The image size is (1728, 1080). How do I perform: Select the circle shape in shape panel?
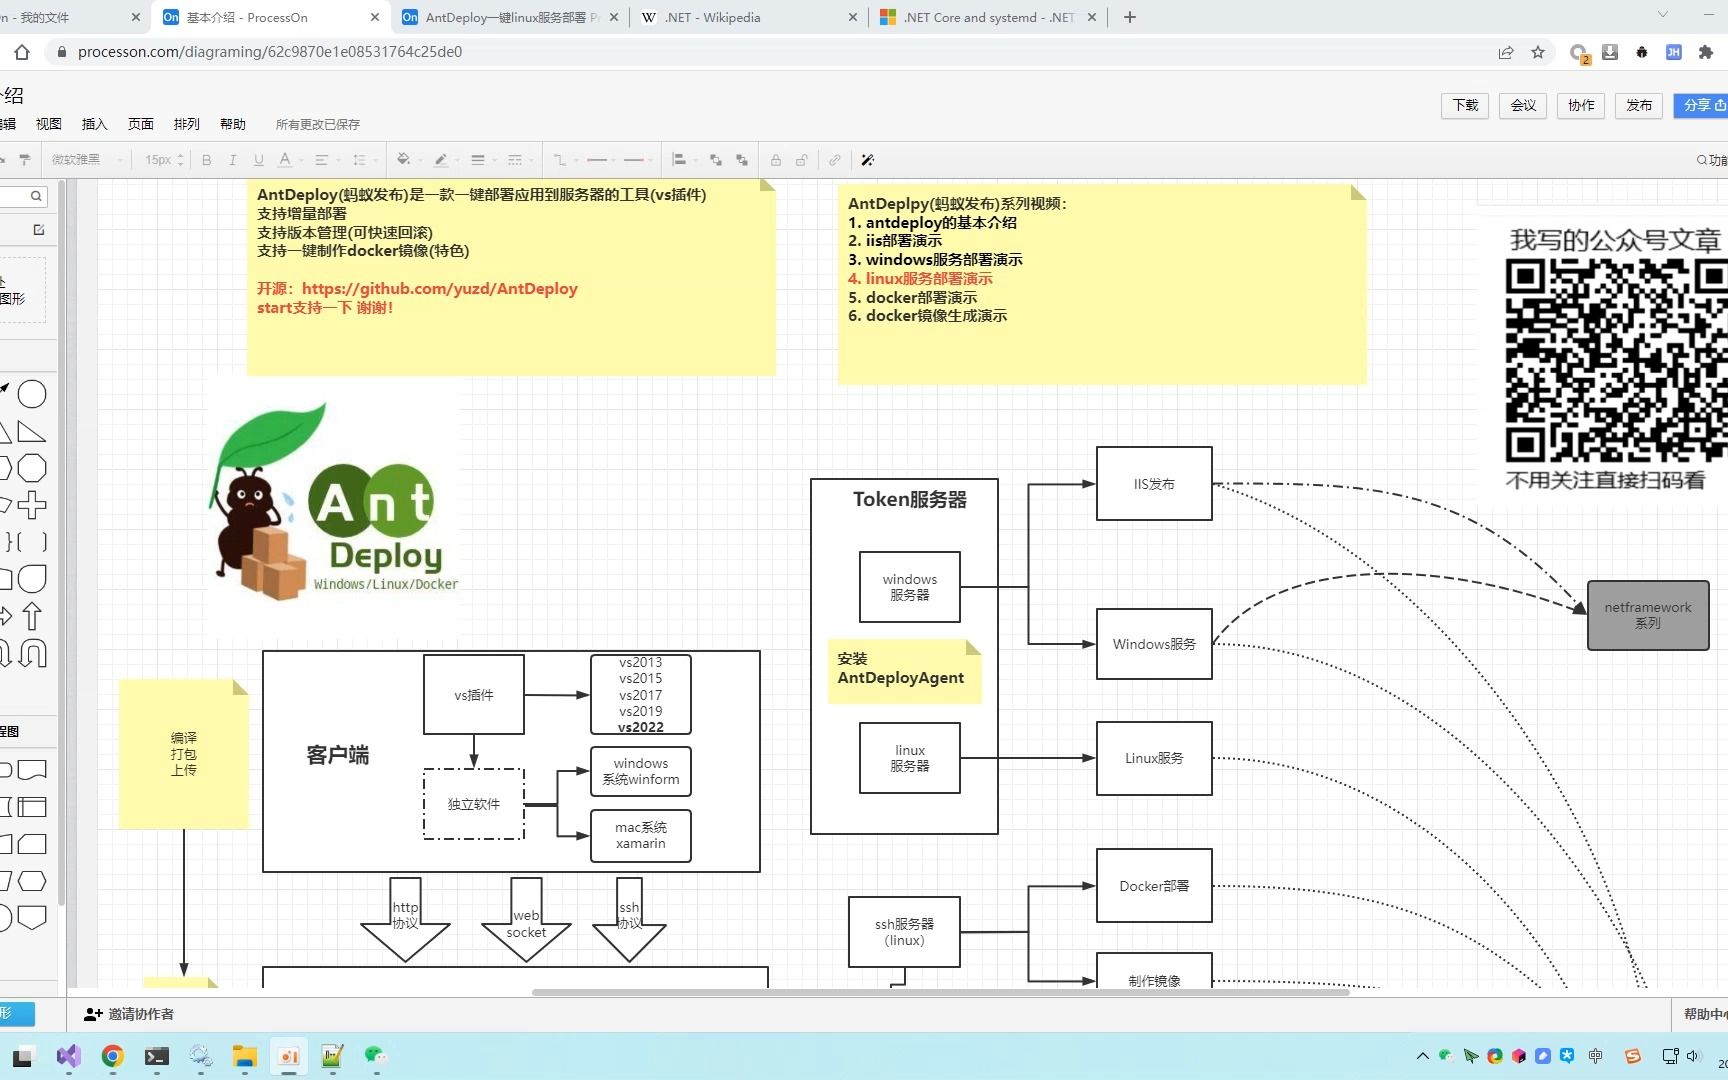tap(32, 394)
